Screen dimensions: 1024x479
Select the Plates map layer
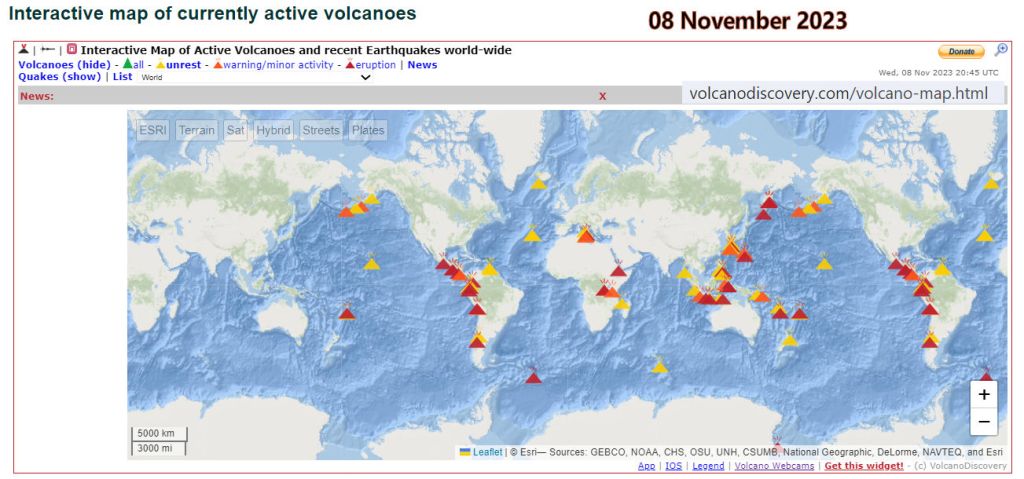point(368,130)
